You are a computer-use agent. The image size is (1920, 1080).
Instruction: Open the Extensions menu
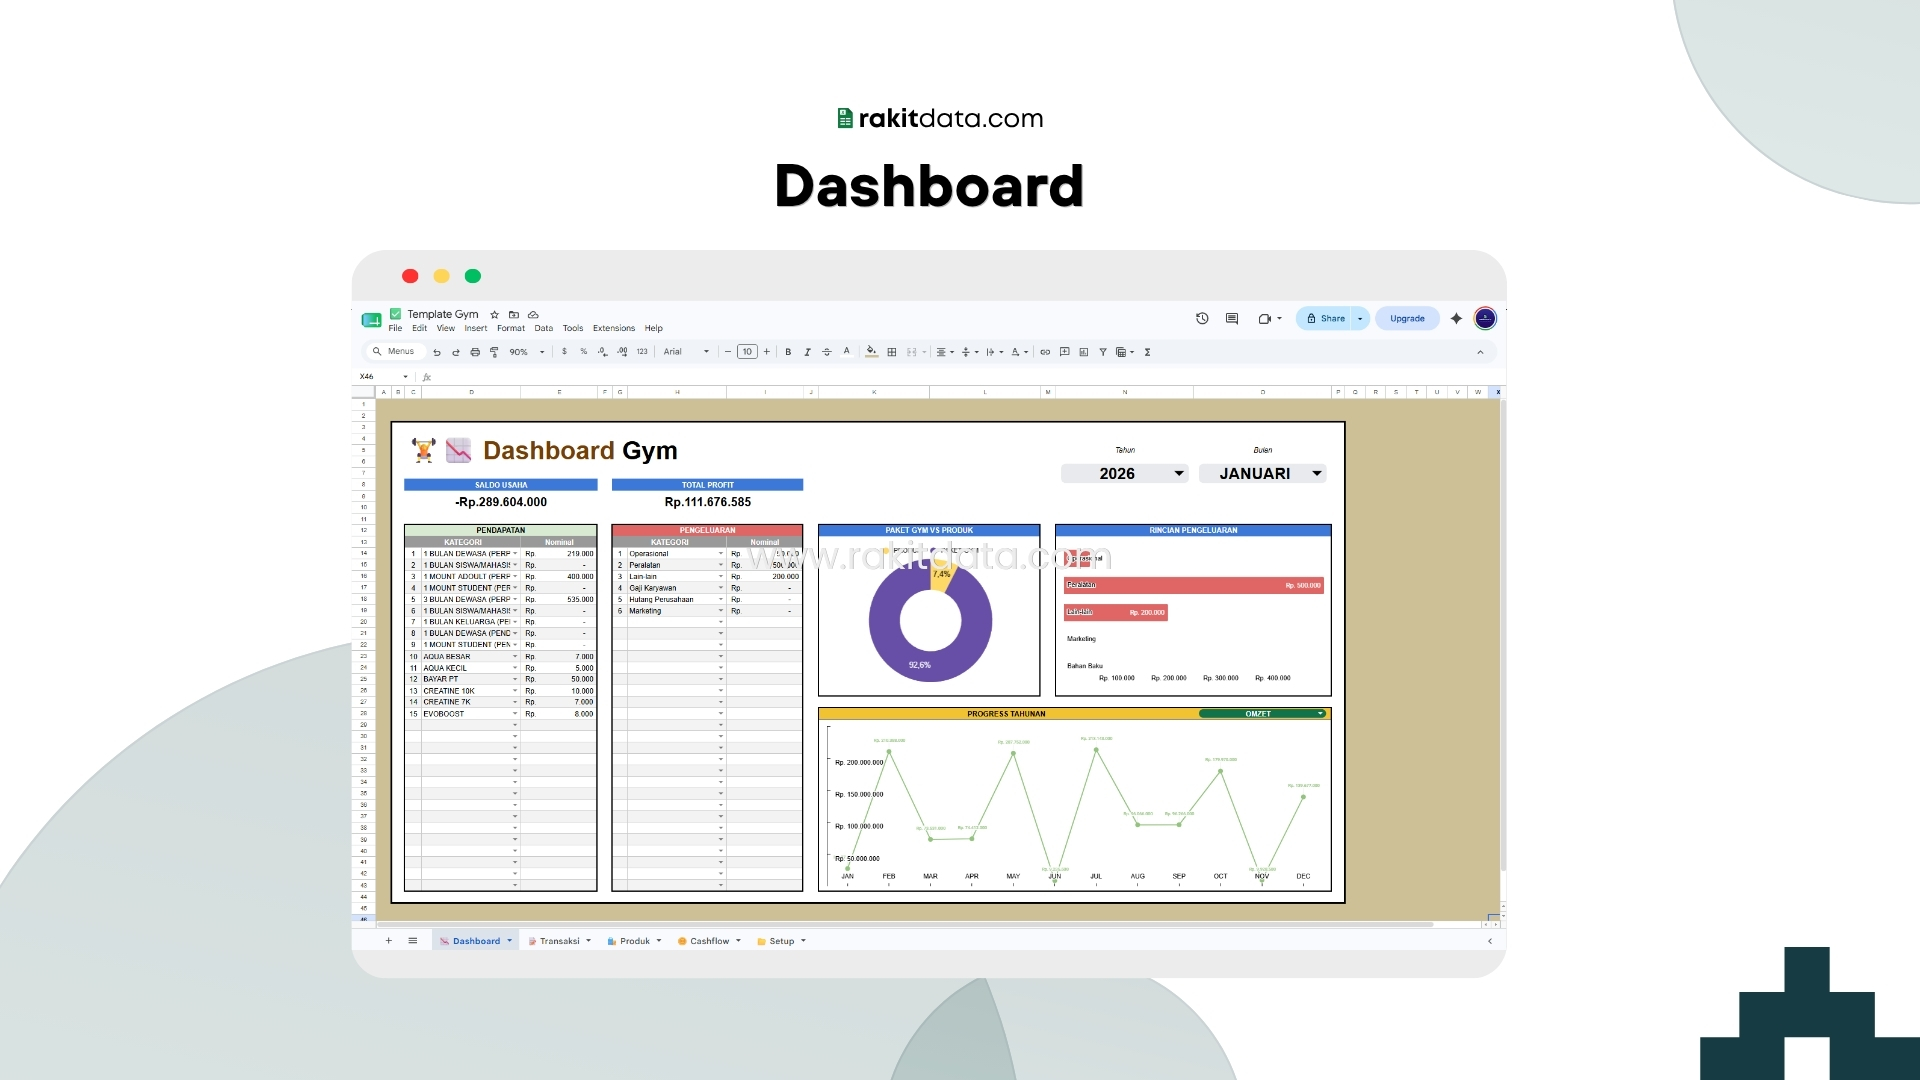click(613, 328)
